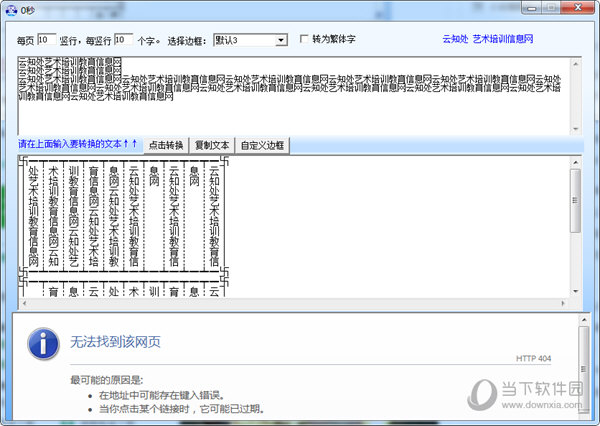Focus the 每竖行 characters input field

pyautogui.click(x=123, y=40)
